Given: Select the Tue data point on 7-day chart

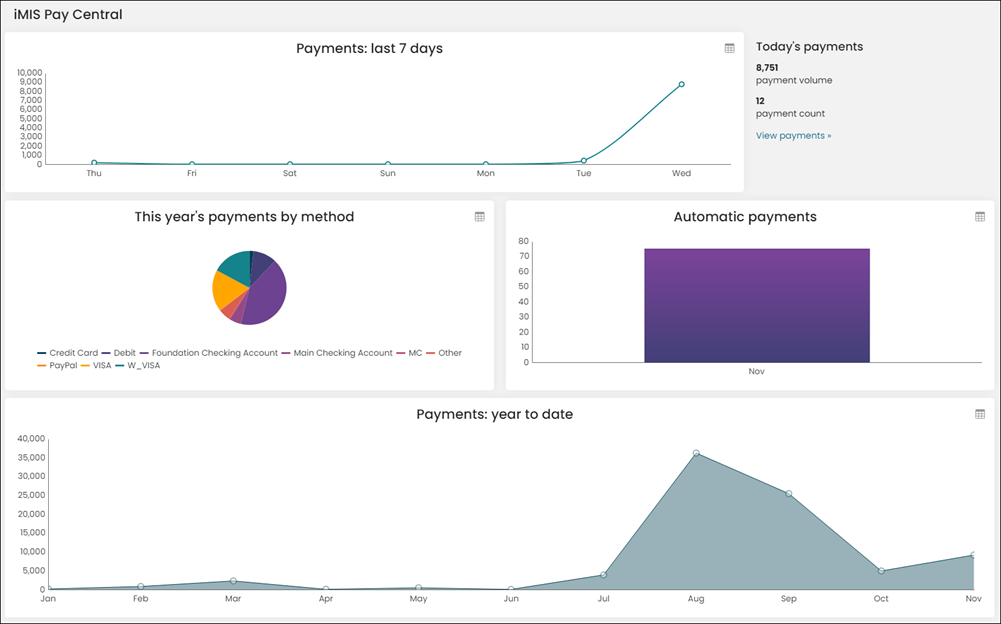Looking at the screenshot, I should [583, 161].
